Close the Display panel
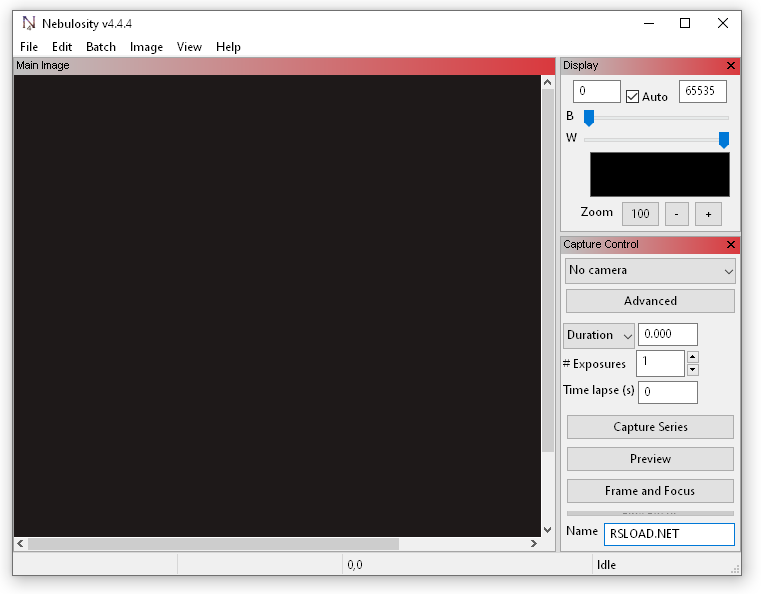The image size is (761, 594). [x=730, y=66]
